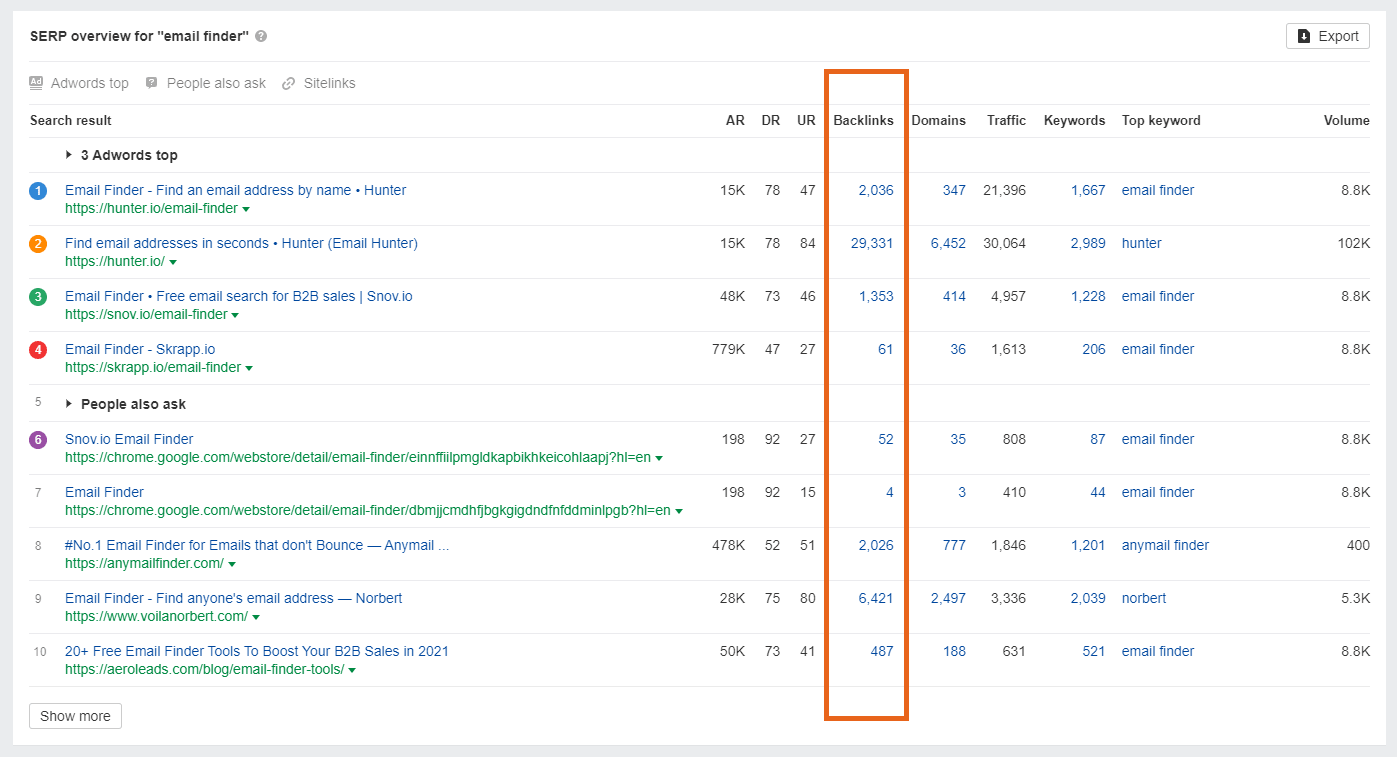This screenshot has width=1397, height=757.
Task: Click the Traffic column header
Action: (x=1006, y=120)
